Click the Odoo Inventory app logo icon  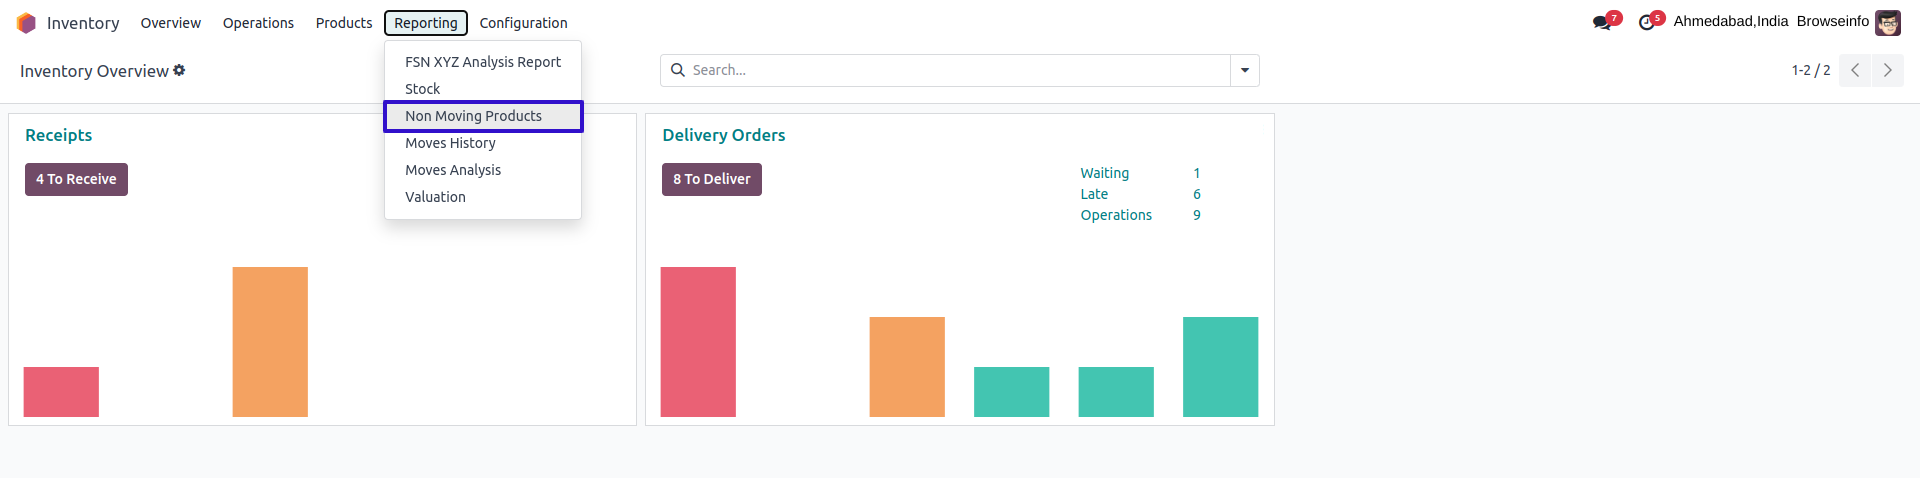point(26,23)
